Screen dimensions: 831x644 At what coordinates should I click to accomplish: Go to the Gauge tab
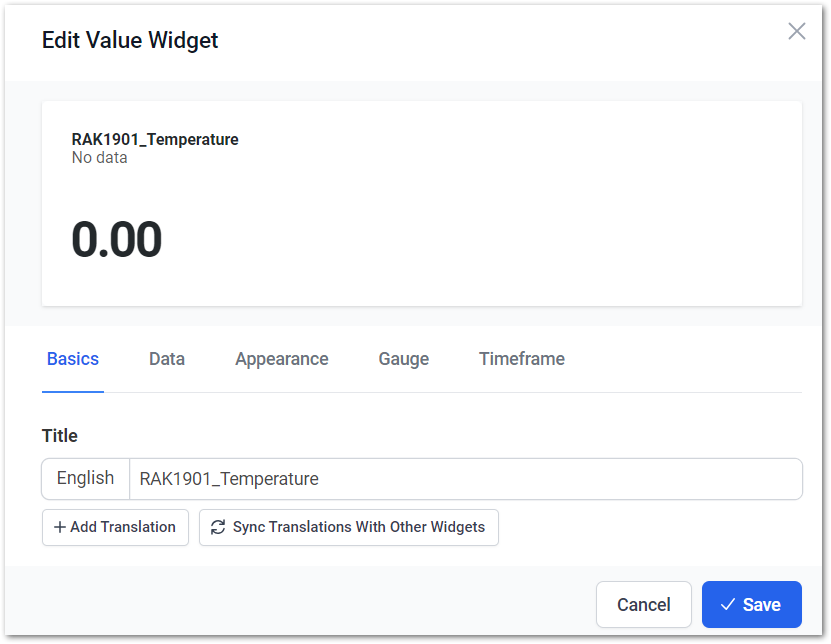403,359
